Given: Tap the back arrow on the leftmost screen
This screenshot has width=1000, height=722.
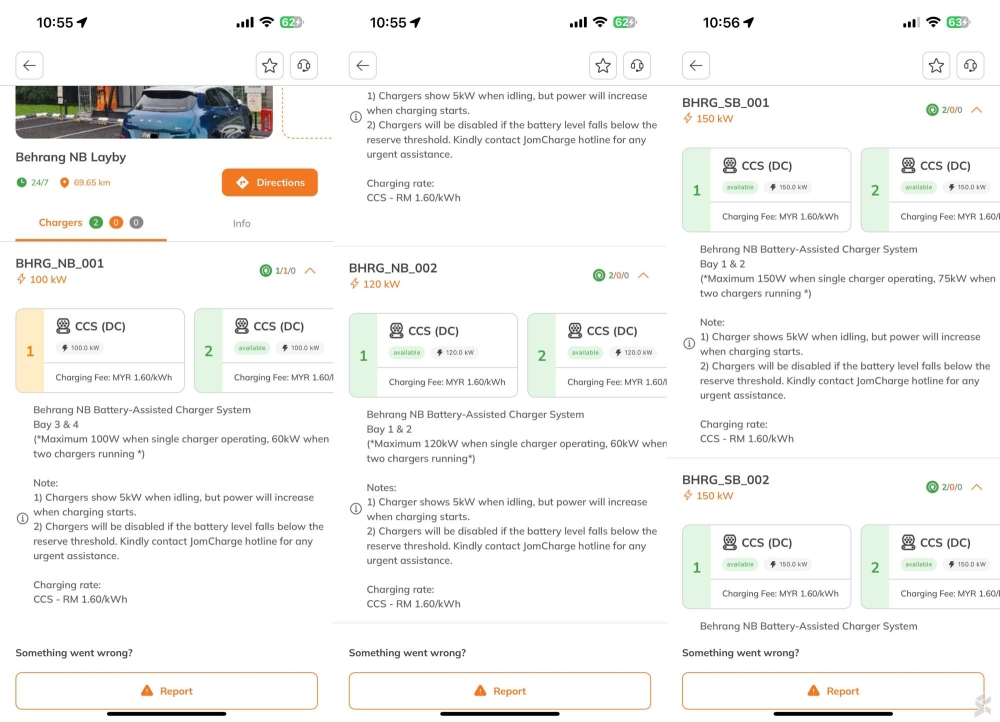Looking at the screenshot, I should pyautogui.click(x=30, y=66).
